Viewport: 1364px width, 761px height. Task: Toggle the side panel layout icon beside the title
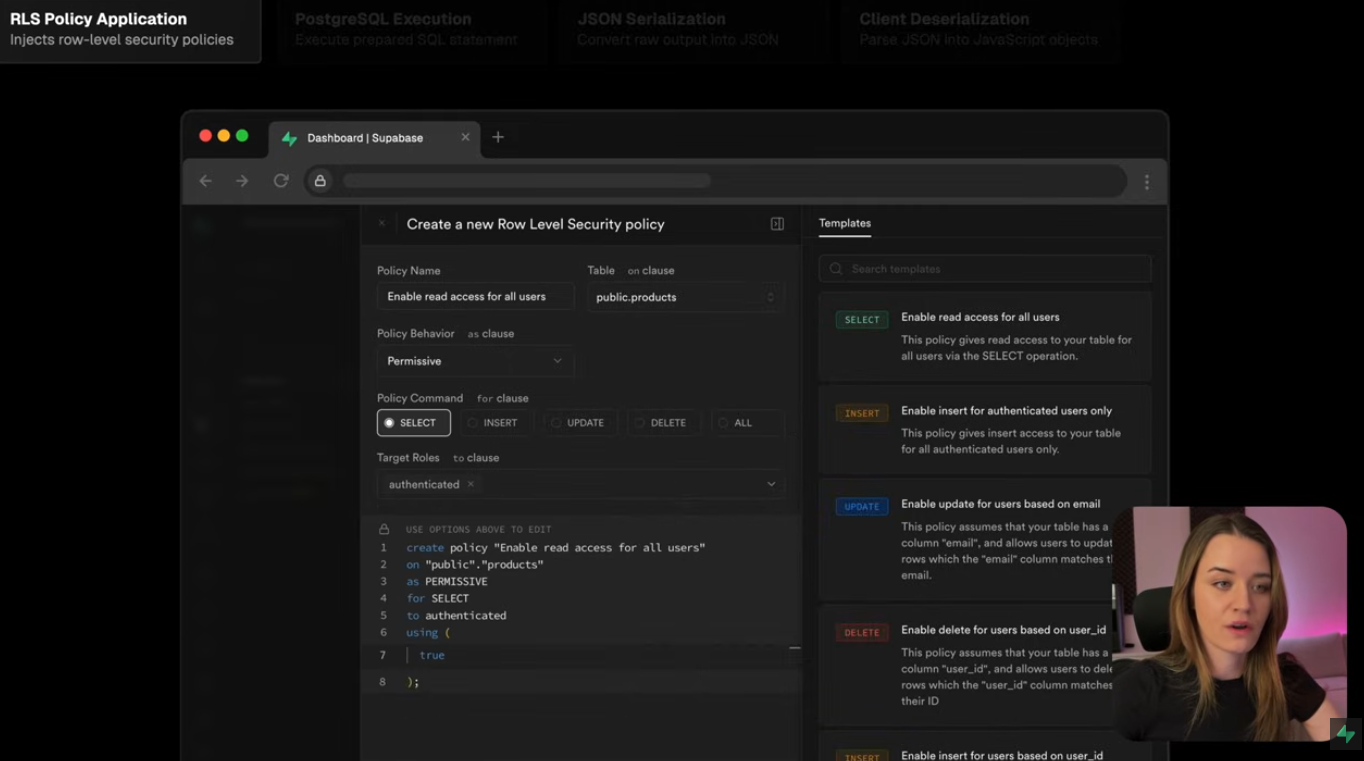[777, 224]
